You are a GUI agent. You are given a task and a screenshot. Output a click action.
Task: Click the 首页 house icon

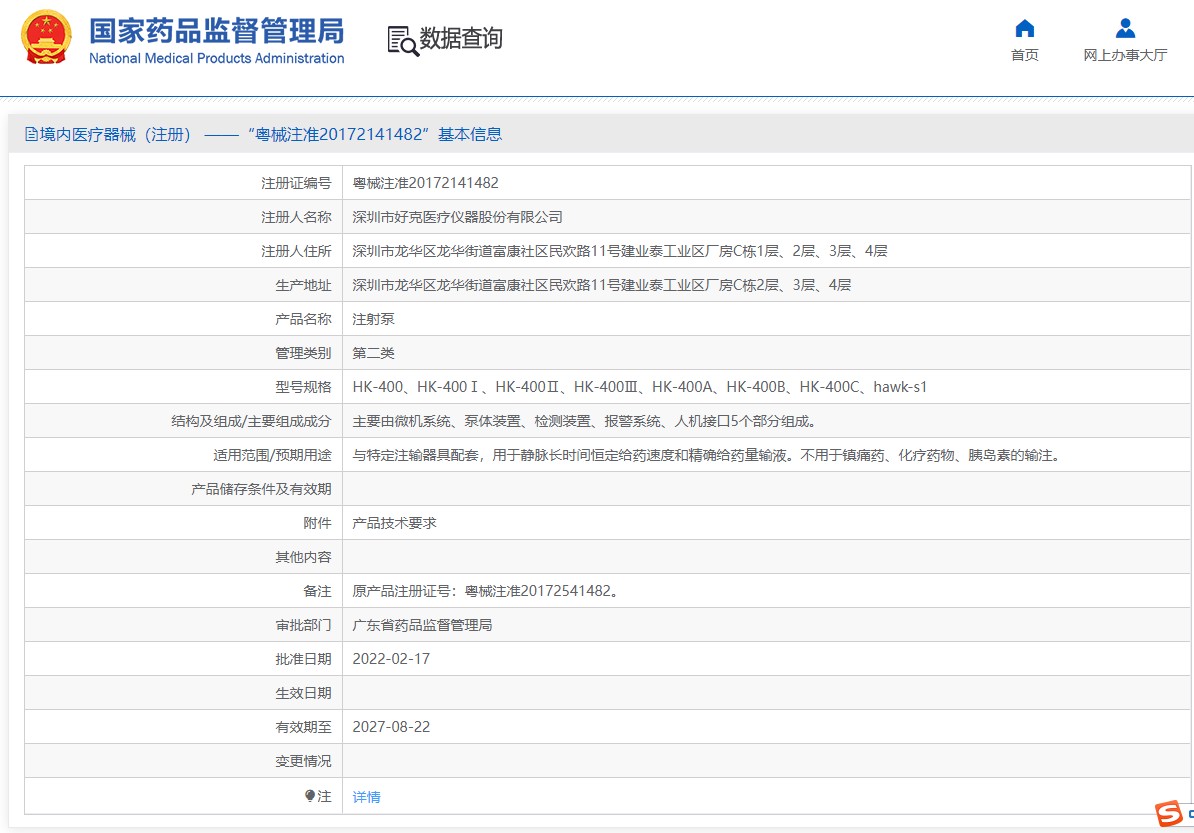(1024, 28)
